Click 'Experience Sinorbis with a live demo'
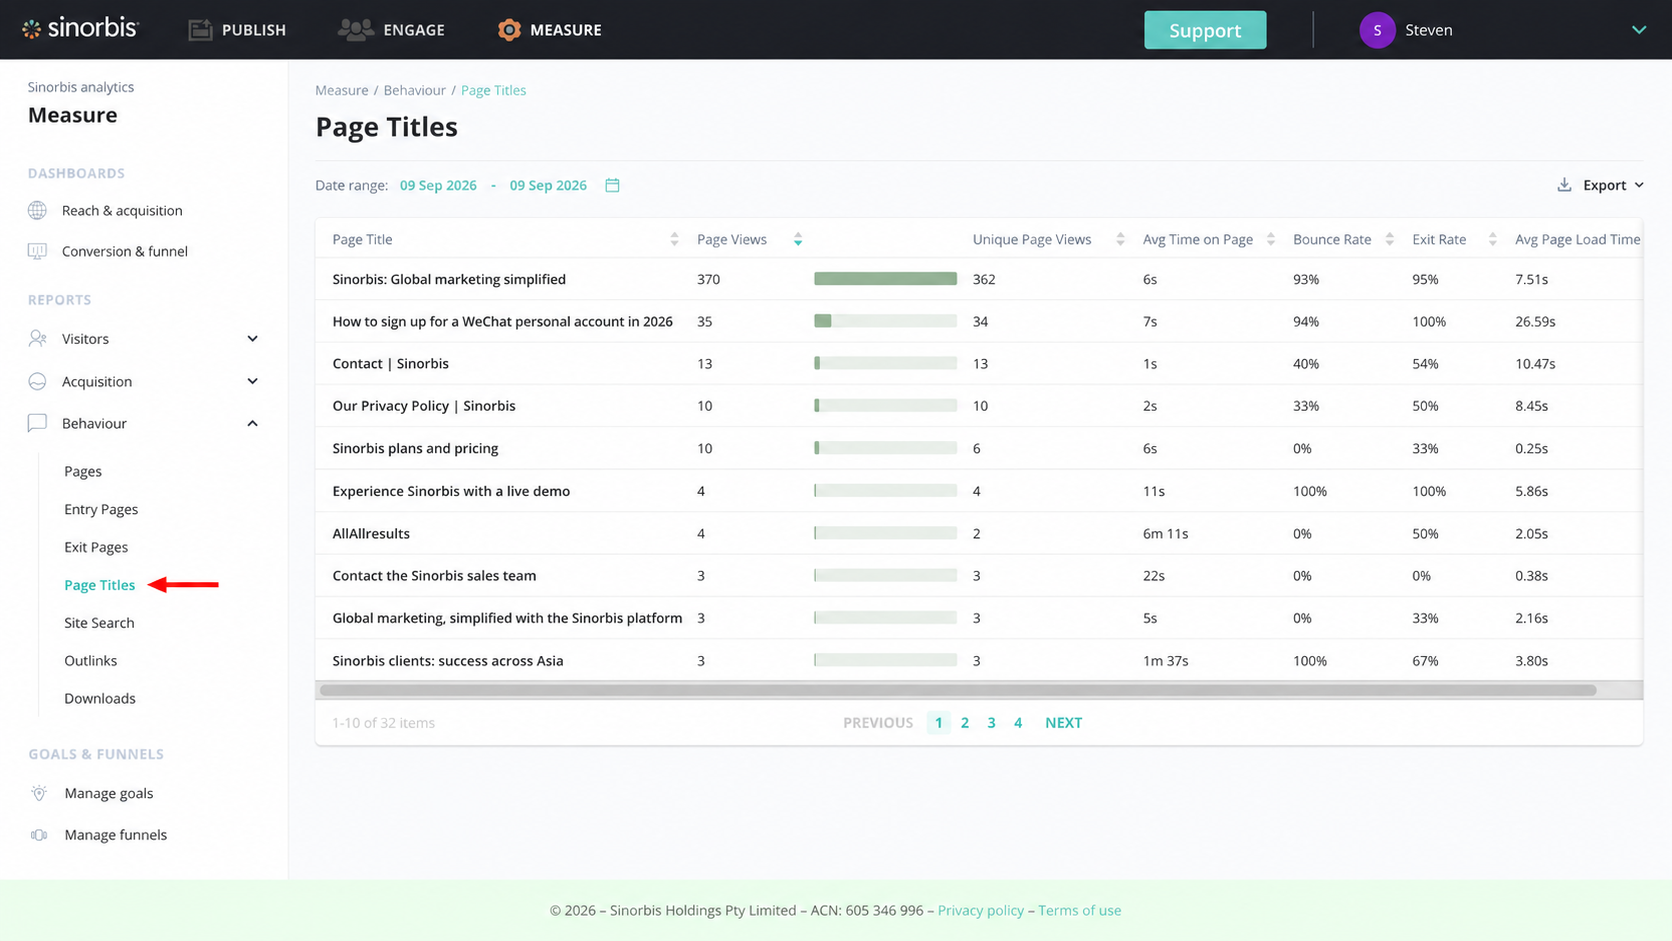Screen dimensions: 1672x941 point(451,491)
